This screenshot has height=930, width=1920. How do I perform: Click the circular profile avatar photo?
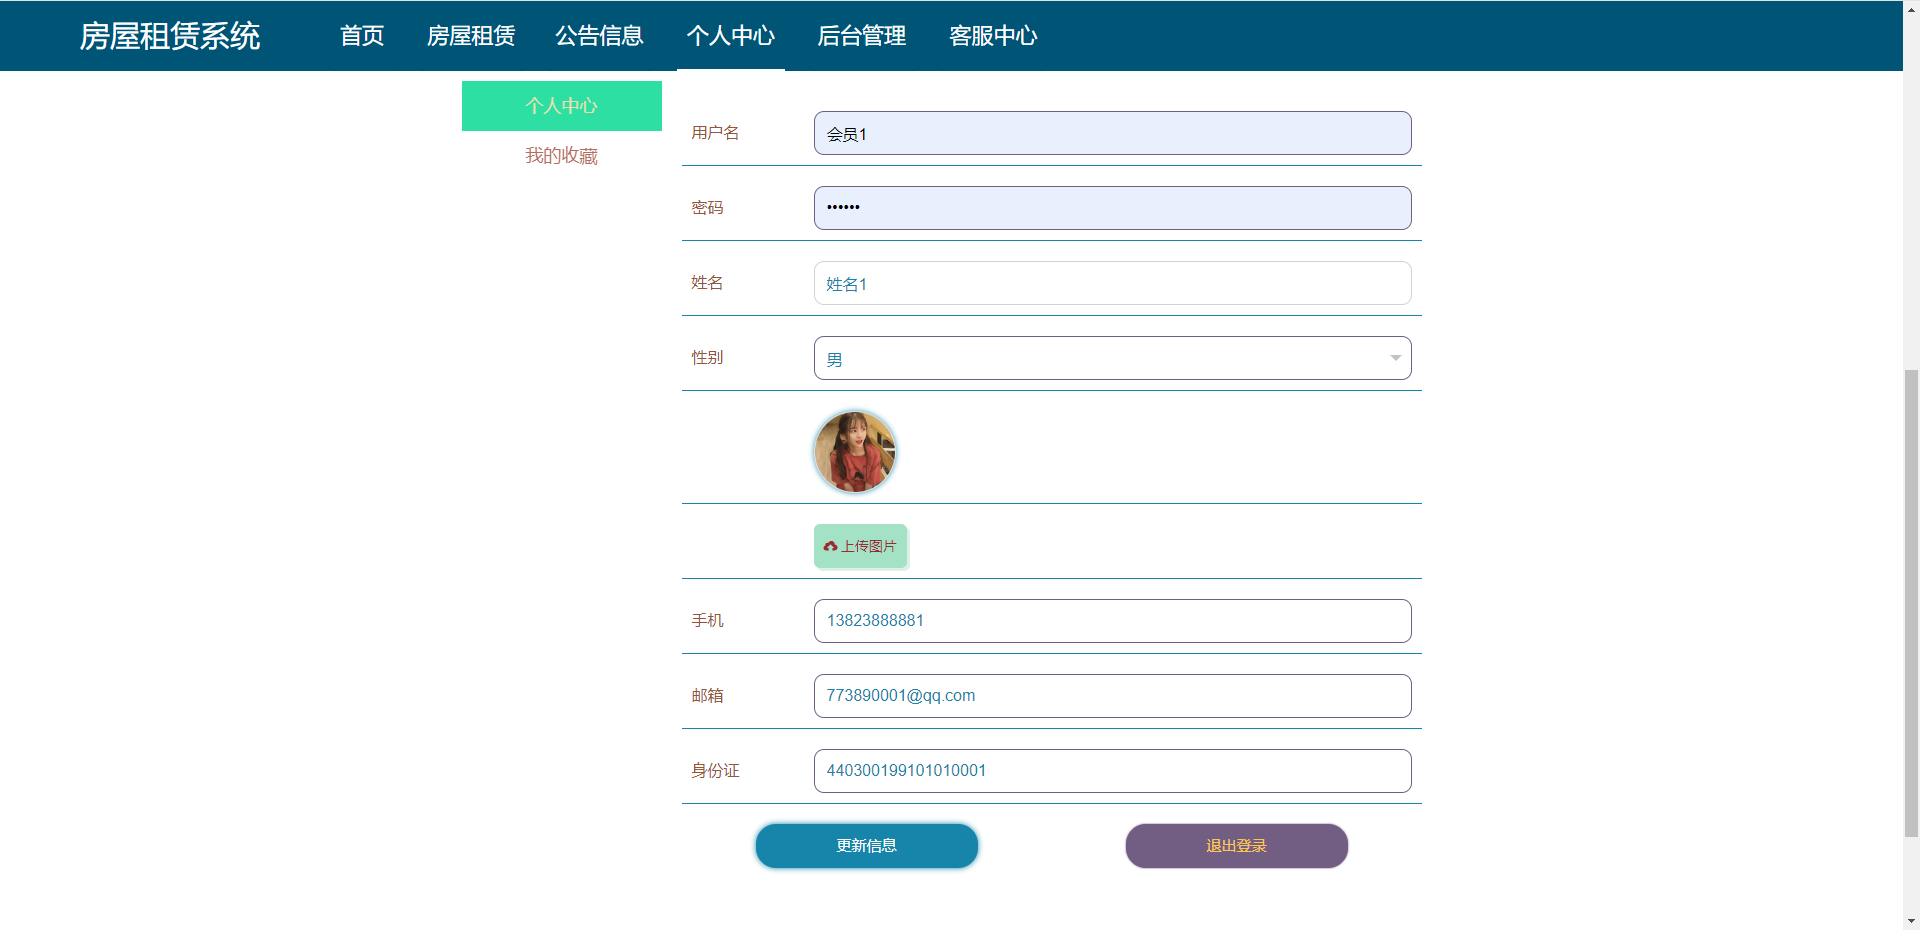tap(855, 452)
